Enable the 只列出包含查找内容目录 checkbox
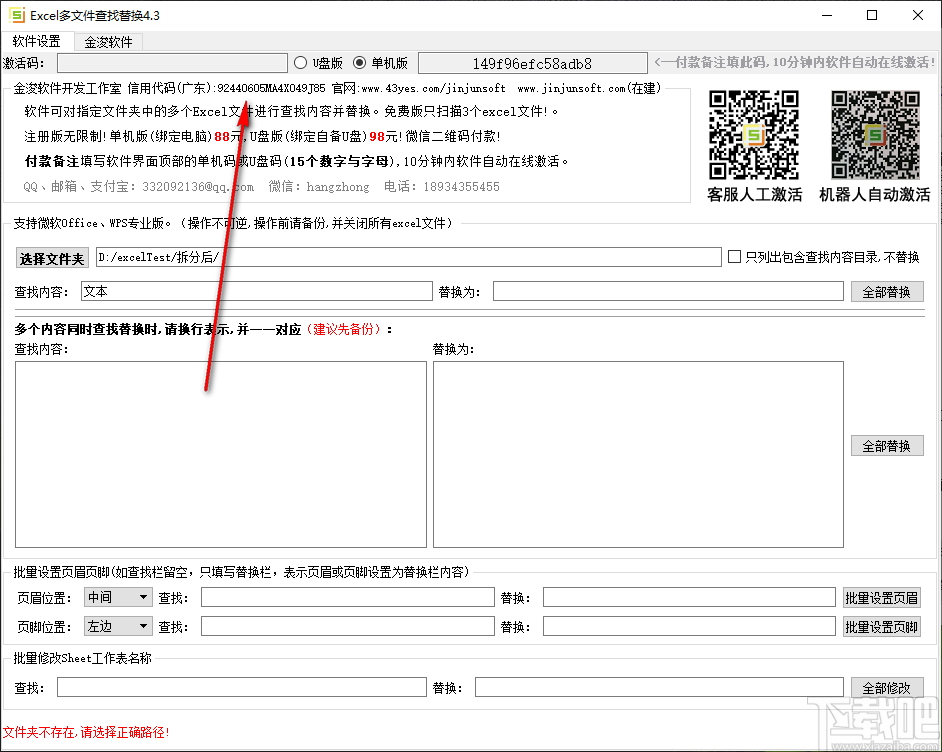This screenshot has height=752, width=942. (732, 257)
